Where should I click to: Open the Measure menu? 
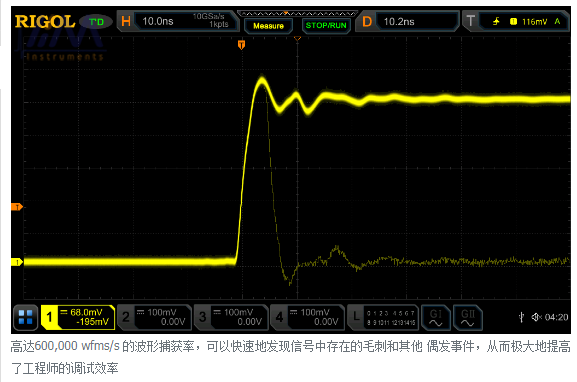[268, 26]
